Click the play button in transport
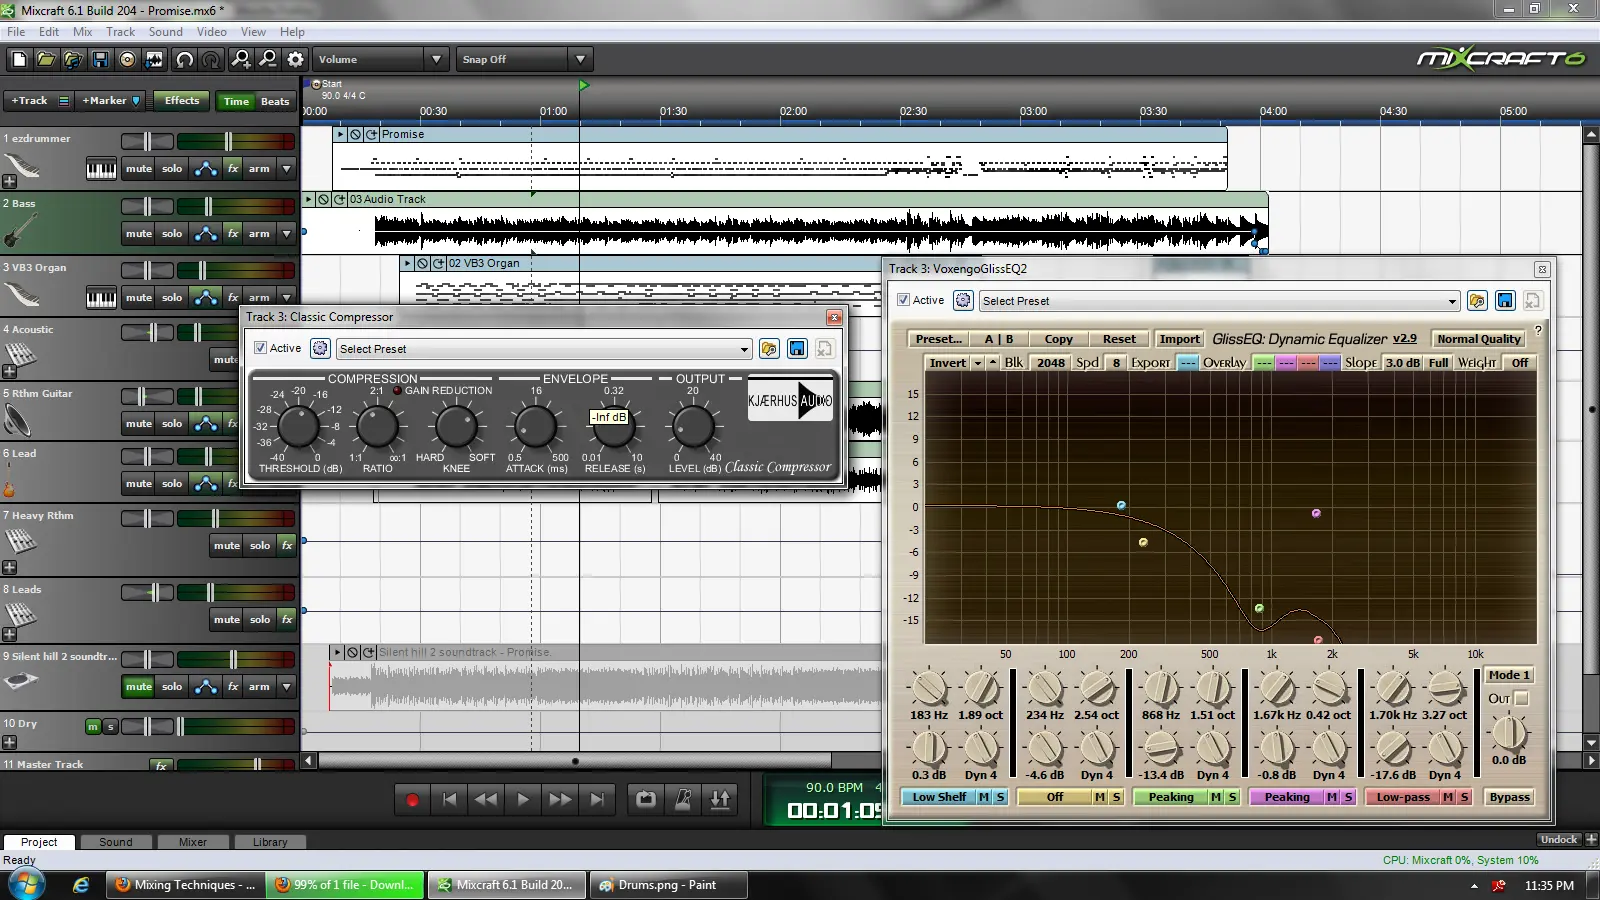Viewport: 1600px width, 900px height. pos(523,799)
